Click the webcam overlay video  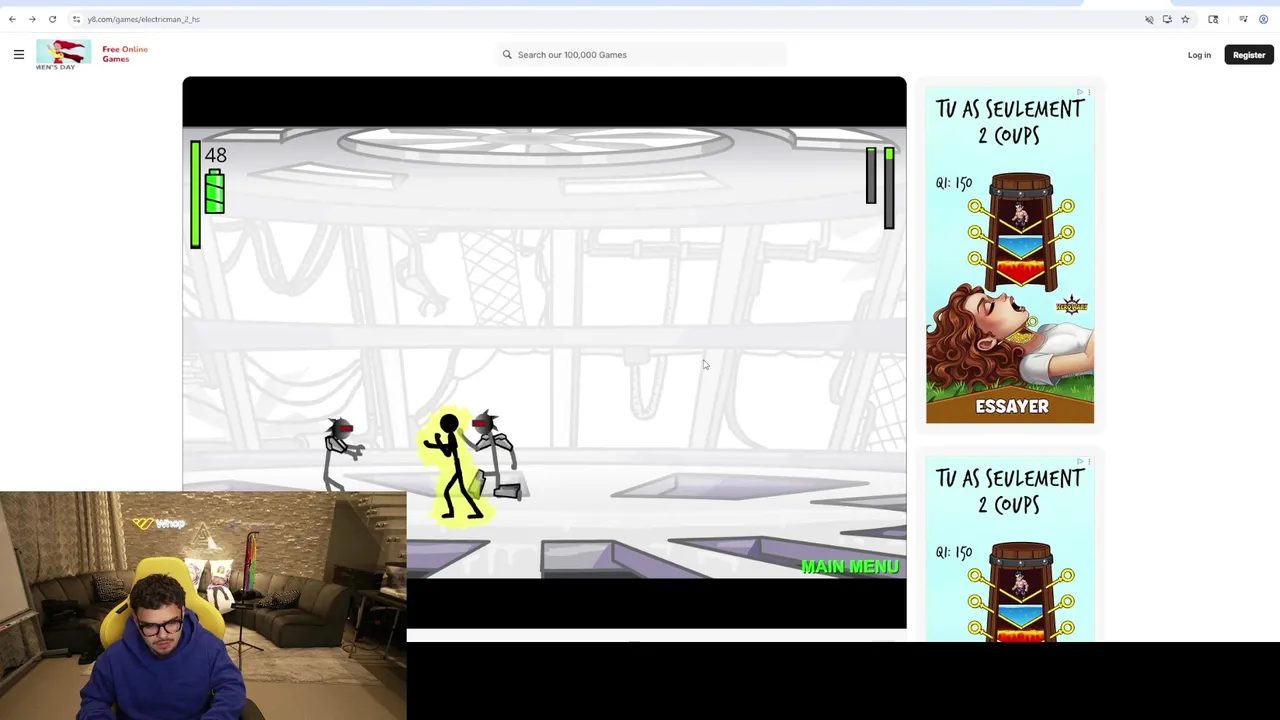(x=203, y=606)
